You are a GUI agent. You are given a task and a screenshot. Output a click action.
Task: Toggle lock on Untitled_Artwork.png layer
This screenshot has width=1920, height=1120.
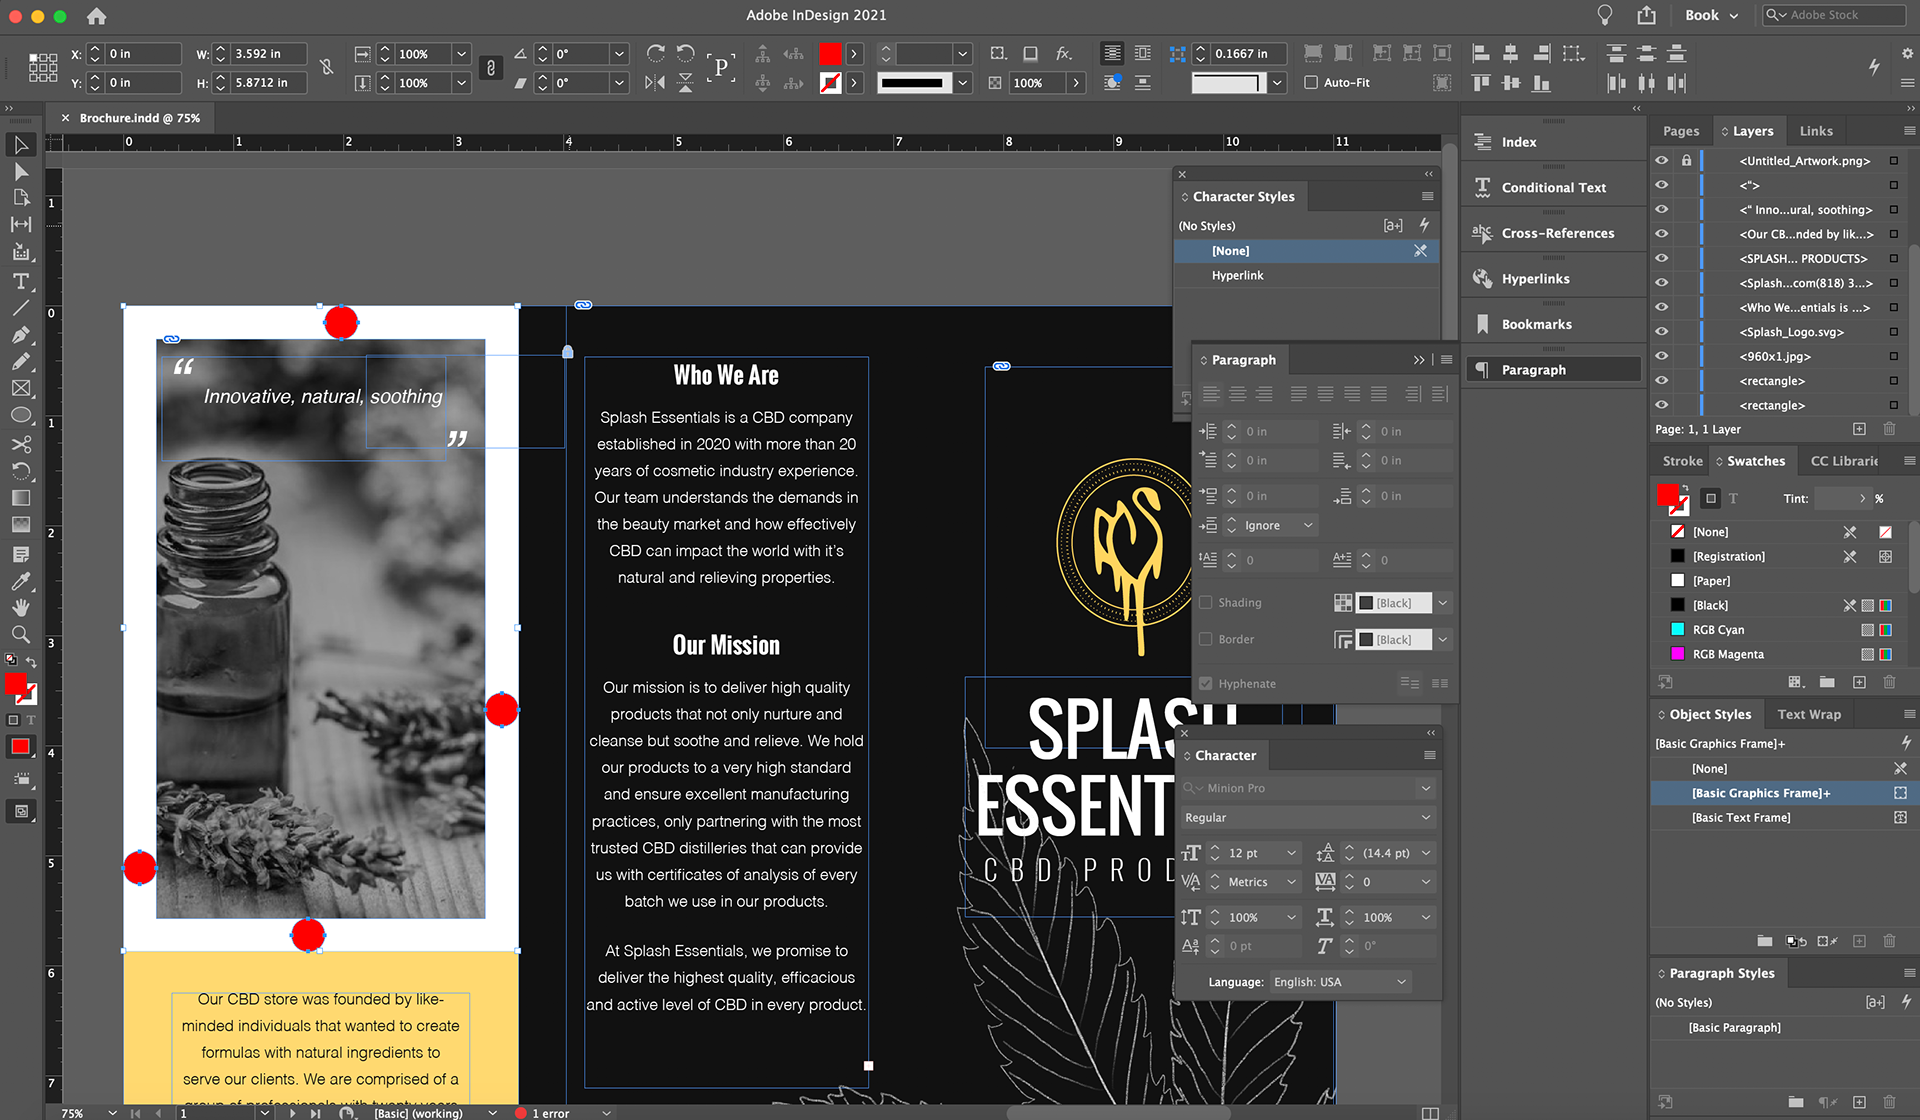pyautogui.click(x=1687, y=161)
